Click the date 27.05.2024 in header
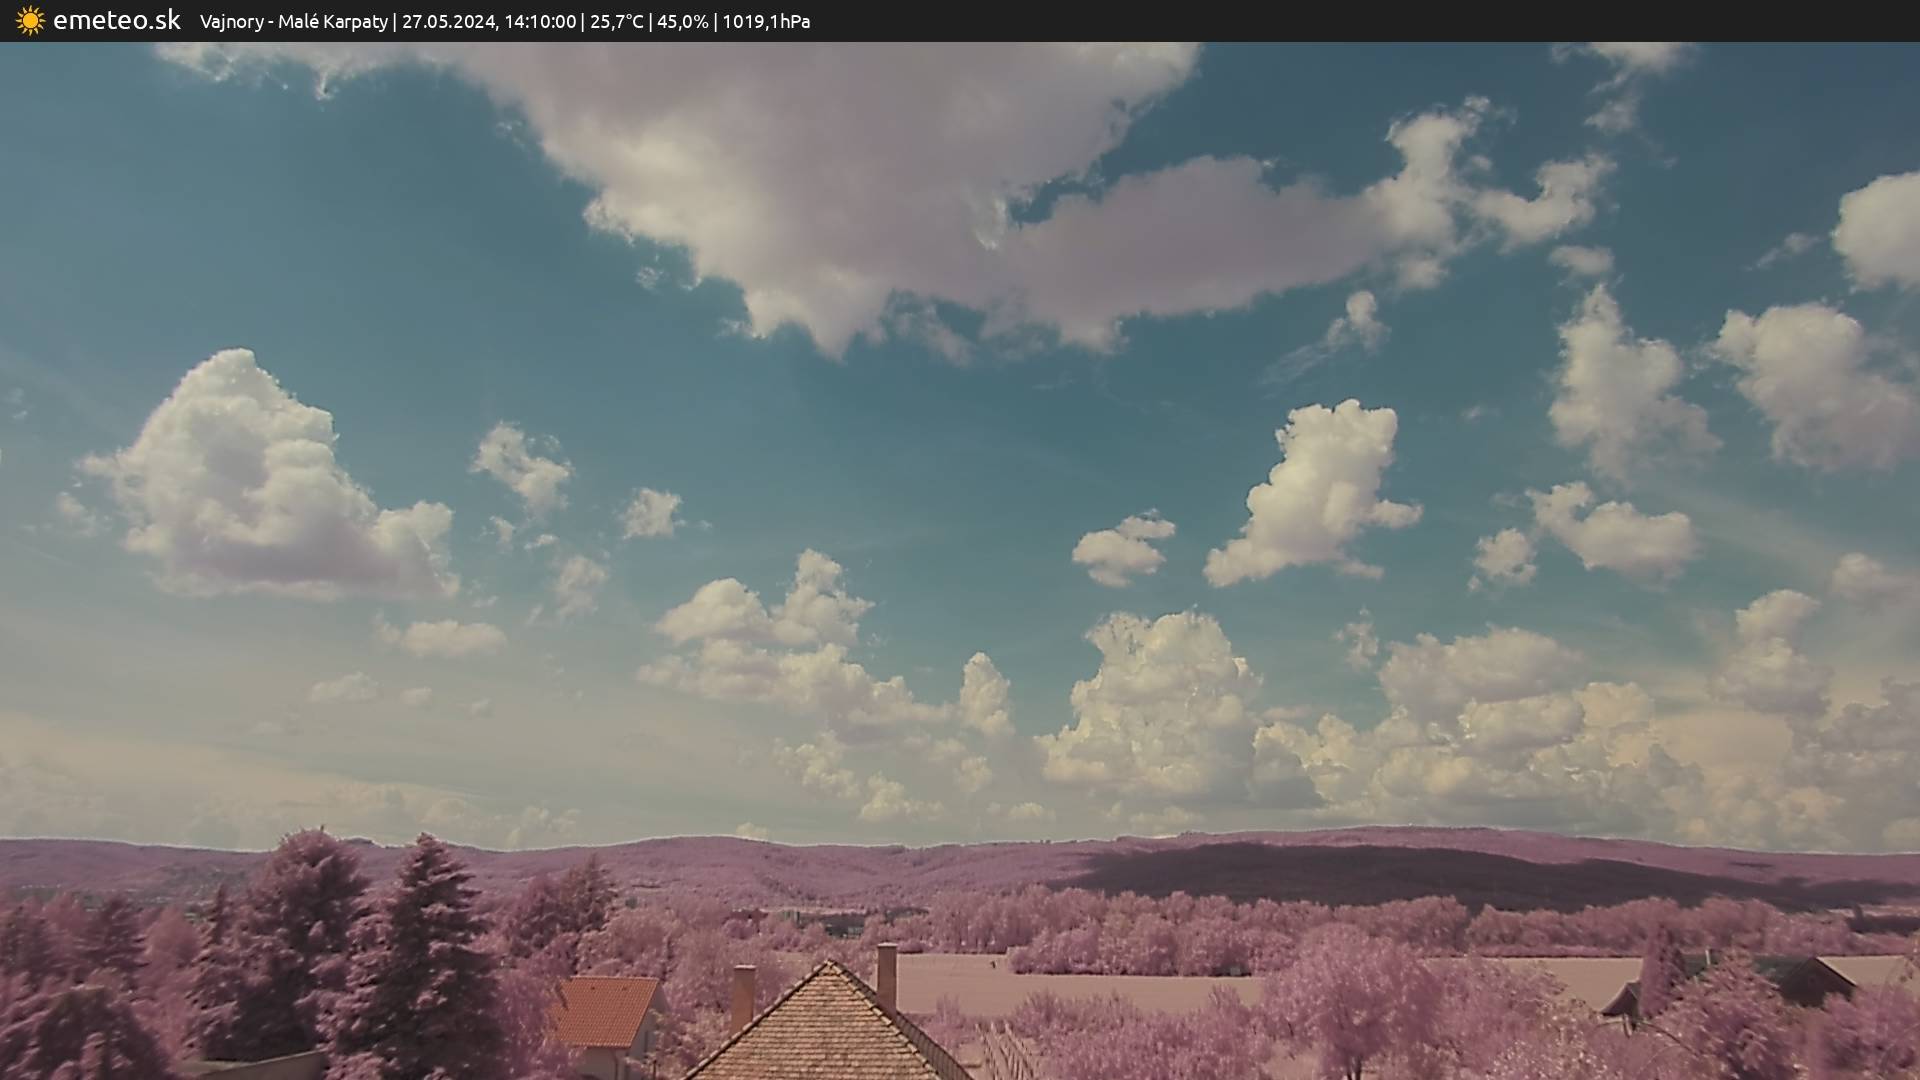 447,22
